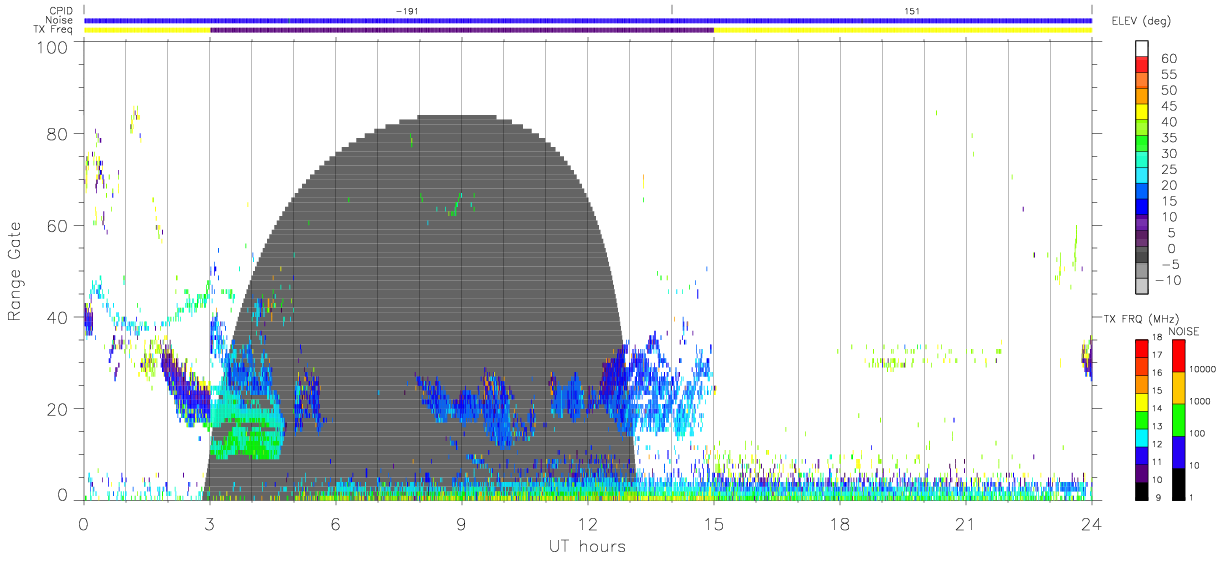
Task: Click the CPID value '151'
Action: point(911,11)
